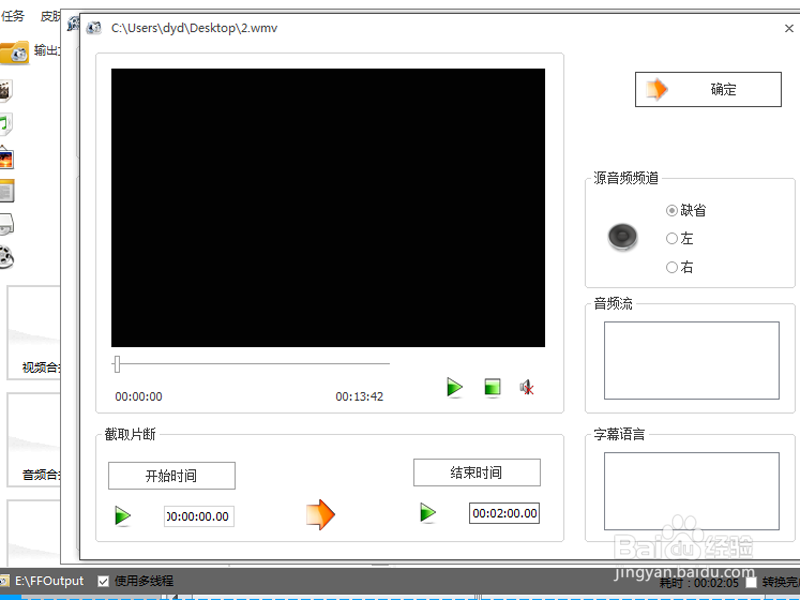Viewport: 800px width, 600px height.
Task: Select the video category sidebar icon
Action: click(5, 91)
